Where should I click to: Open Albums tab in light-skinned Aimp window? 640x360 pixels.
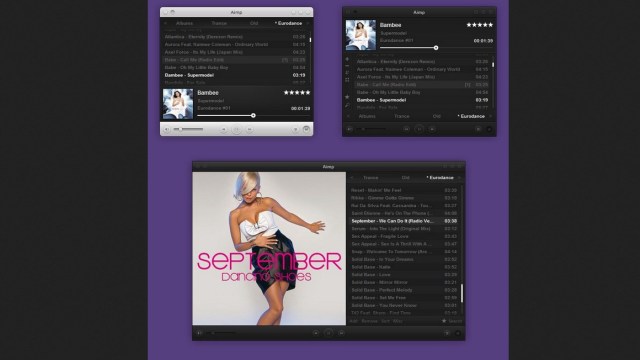pyautogui.click(x=184, y=23)
